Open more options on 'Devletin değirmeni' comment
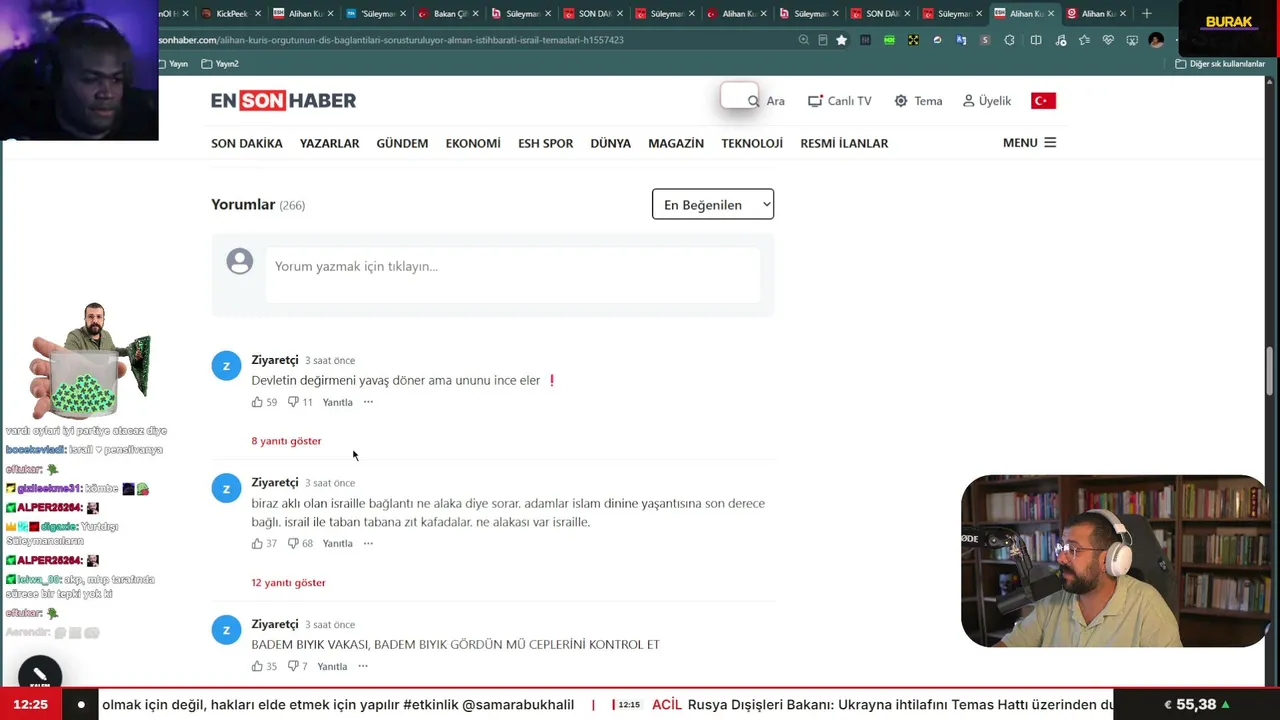Image resolution: width=1280 pixels, height=720 pixels. [x=368, y=402]
